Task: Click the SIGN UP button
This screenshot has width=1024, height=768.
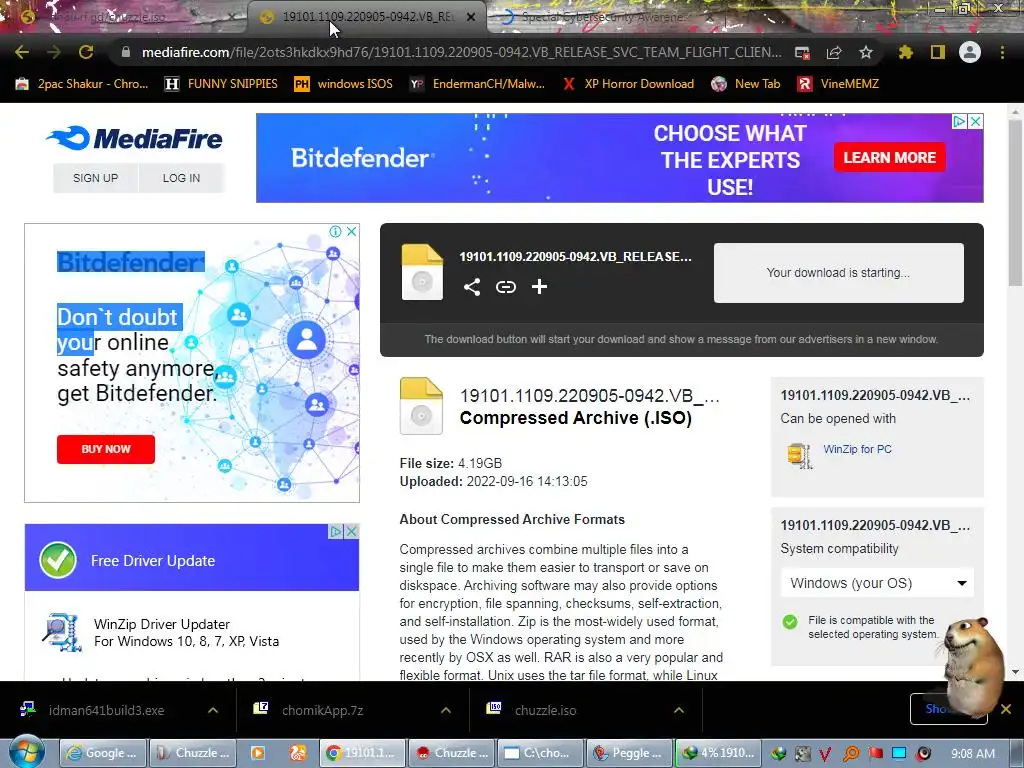Action: [95, 178]
